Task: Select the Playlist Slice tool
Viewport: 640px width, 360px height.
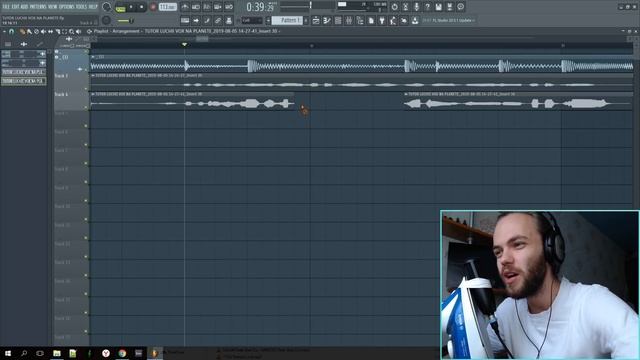Action: (58, 31)
